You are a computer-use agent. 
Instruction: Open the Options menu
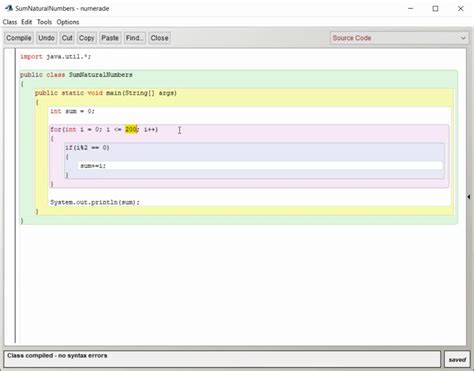point(68,22)
